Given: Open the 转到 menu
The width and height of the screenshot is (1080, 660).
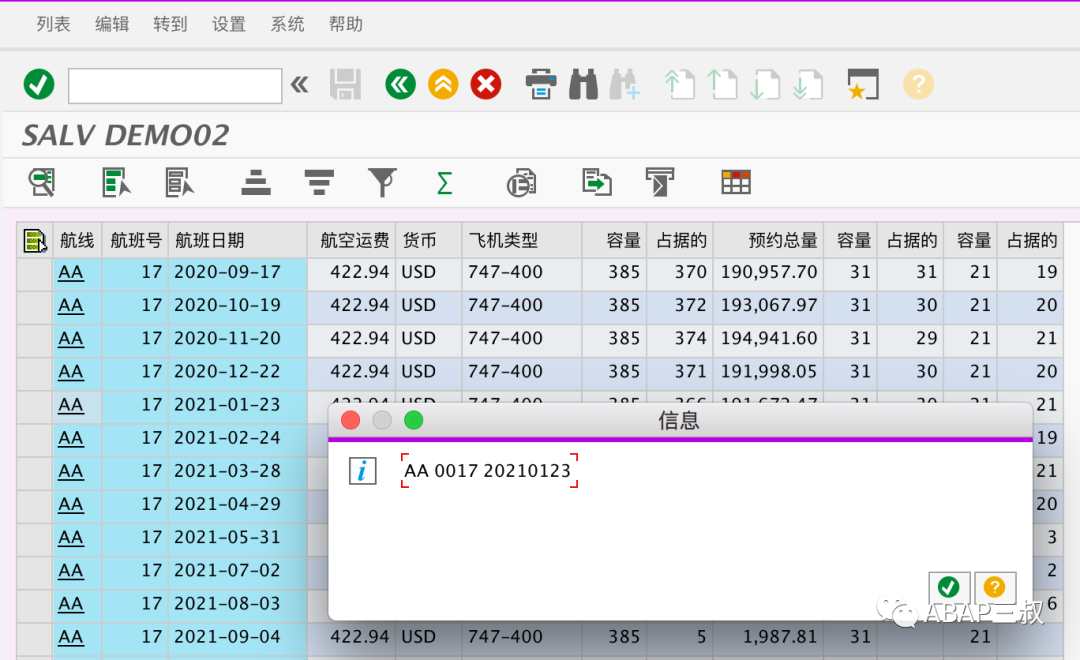Looking at the screenshot, I should pyautogui.click(x=170, y=24).
